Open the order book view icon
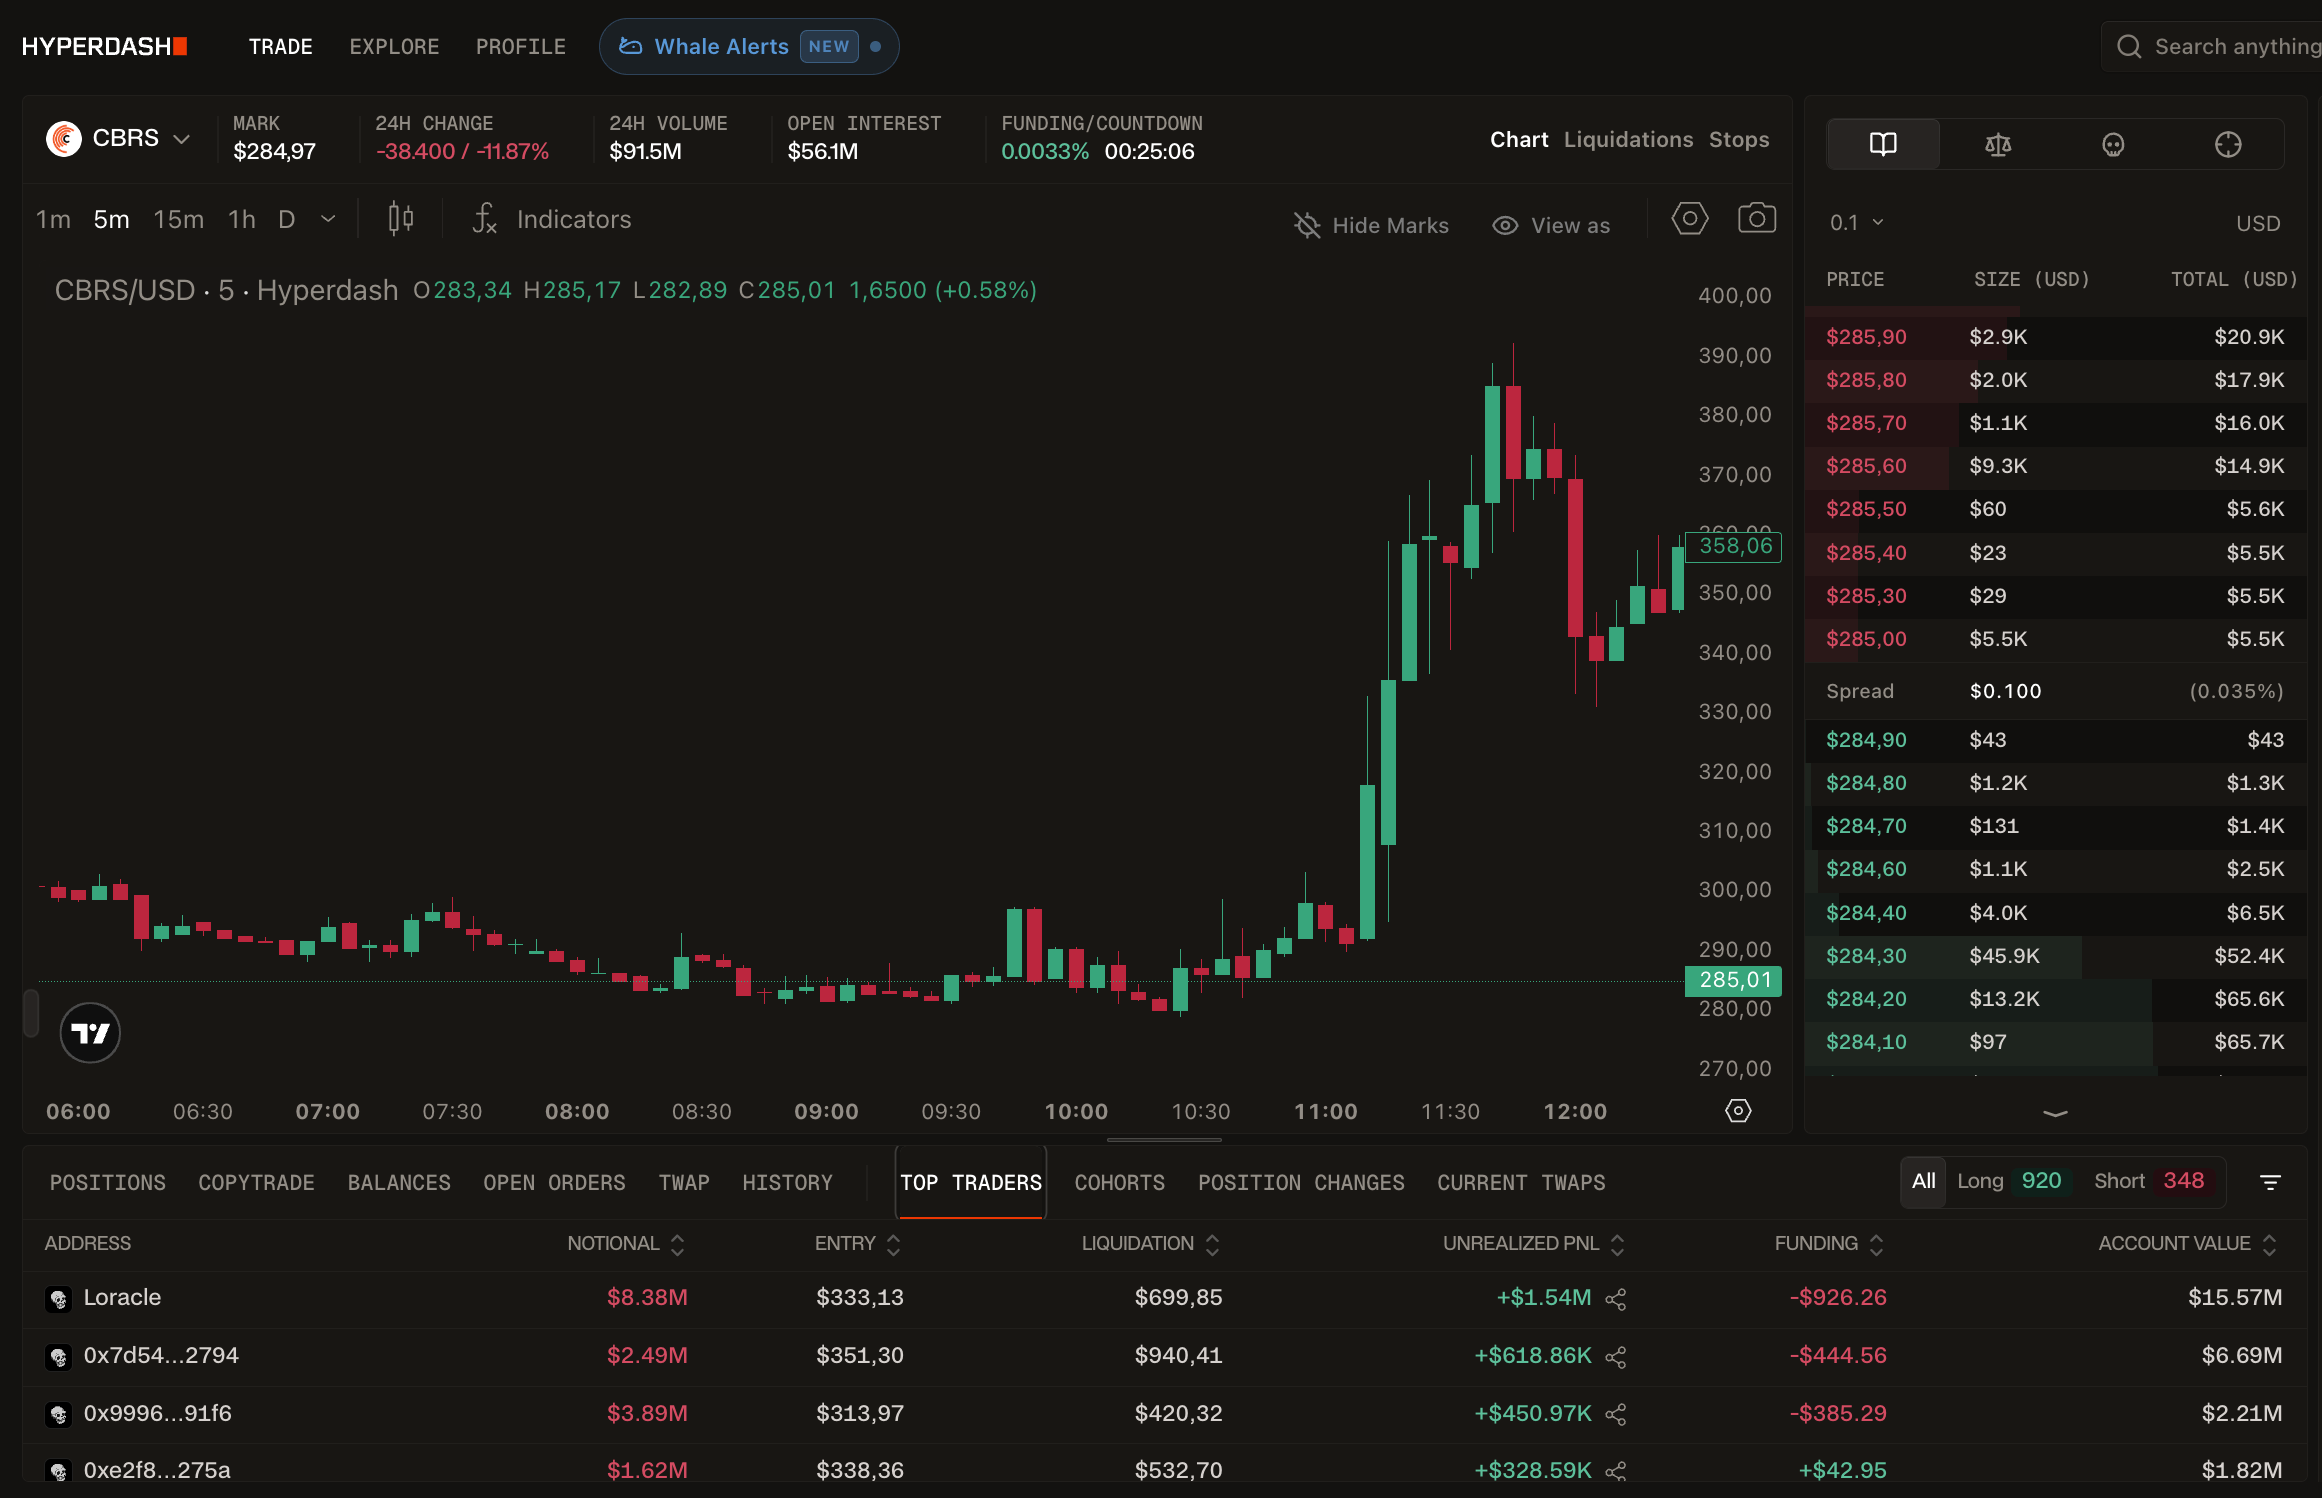Viewport: 2322px width, 1498px height. (1883, 144)
